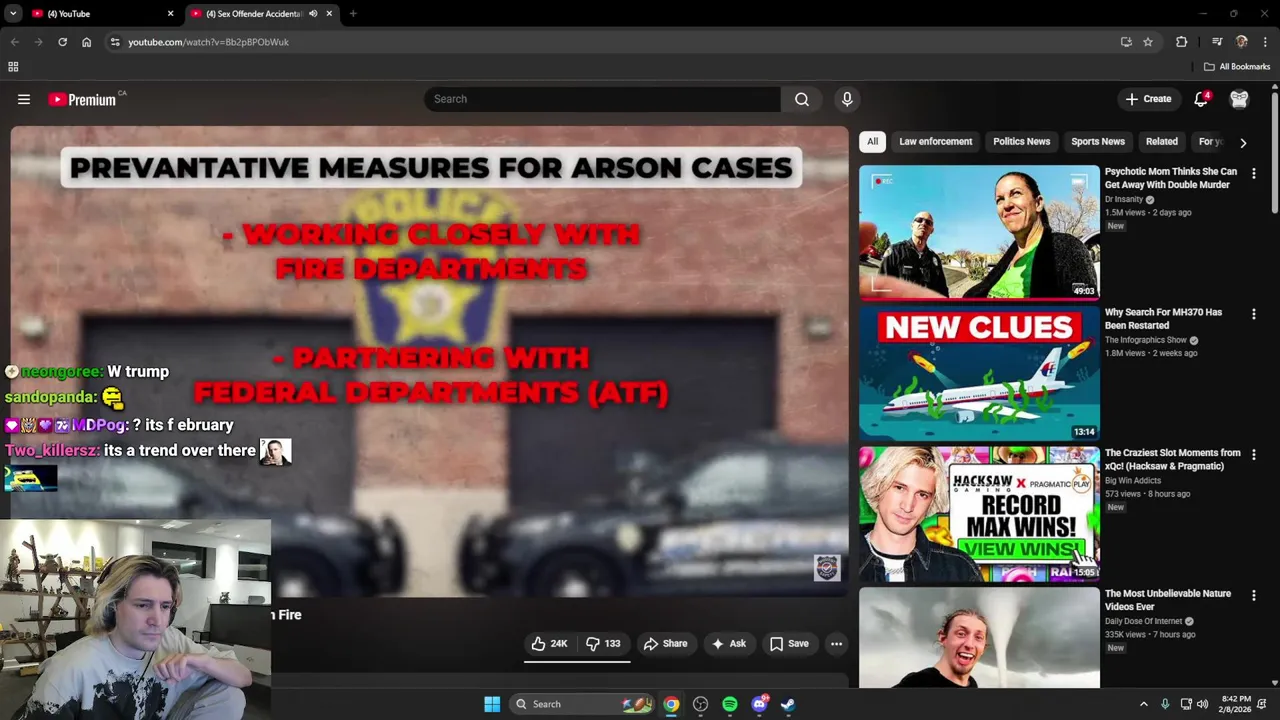1280x720 pixels.
Task: Open a new browser tab
Action: [x=353, y=14]
